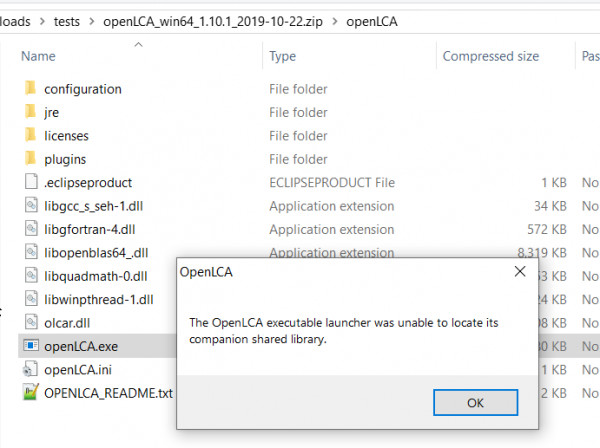This screenshot has height=448, width=600.
Task: Click the .eclipseproduct file icon
Action: click(31, 181)
